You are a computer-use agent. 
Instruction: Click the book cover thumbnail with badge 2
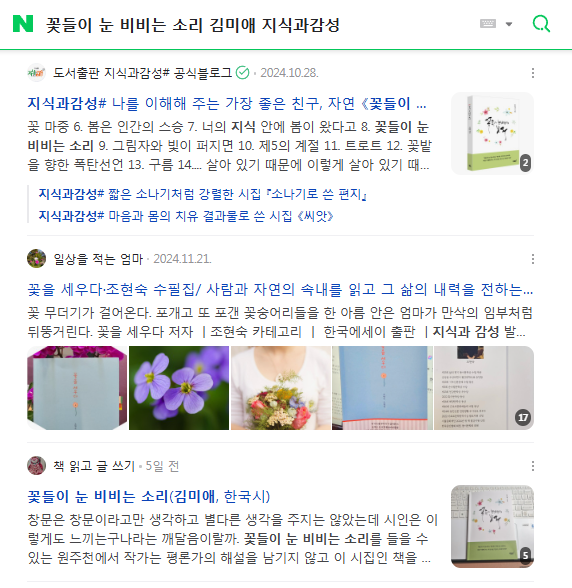tap(492, 134)
